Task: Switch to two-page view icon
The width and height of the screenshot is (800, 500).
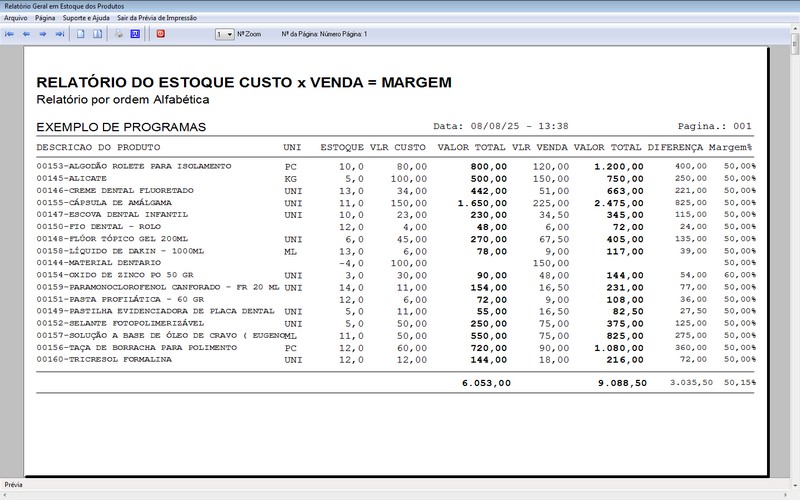Action: (x=97, y=34)
